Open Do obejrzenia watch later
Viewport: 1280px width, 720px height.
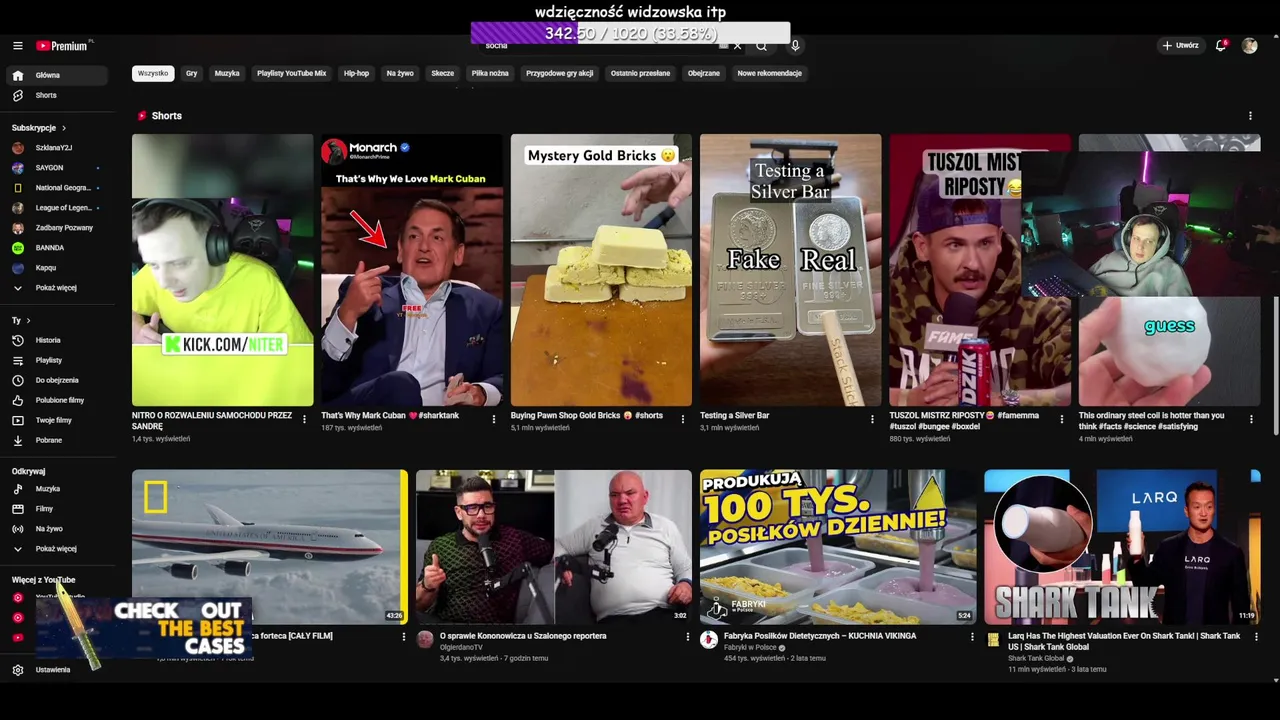pos(57,380)
